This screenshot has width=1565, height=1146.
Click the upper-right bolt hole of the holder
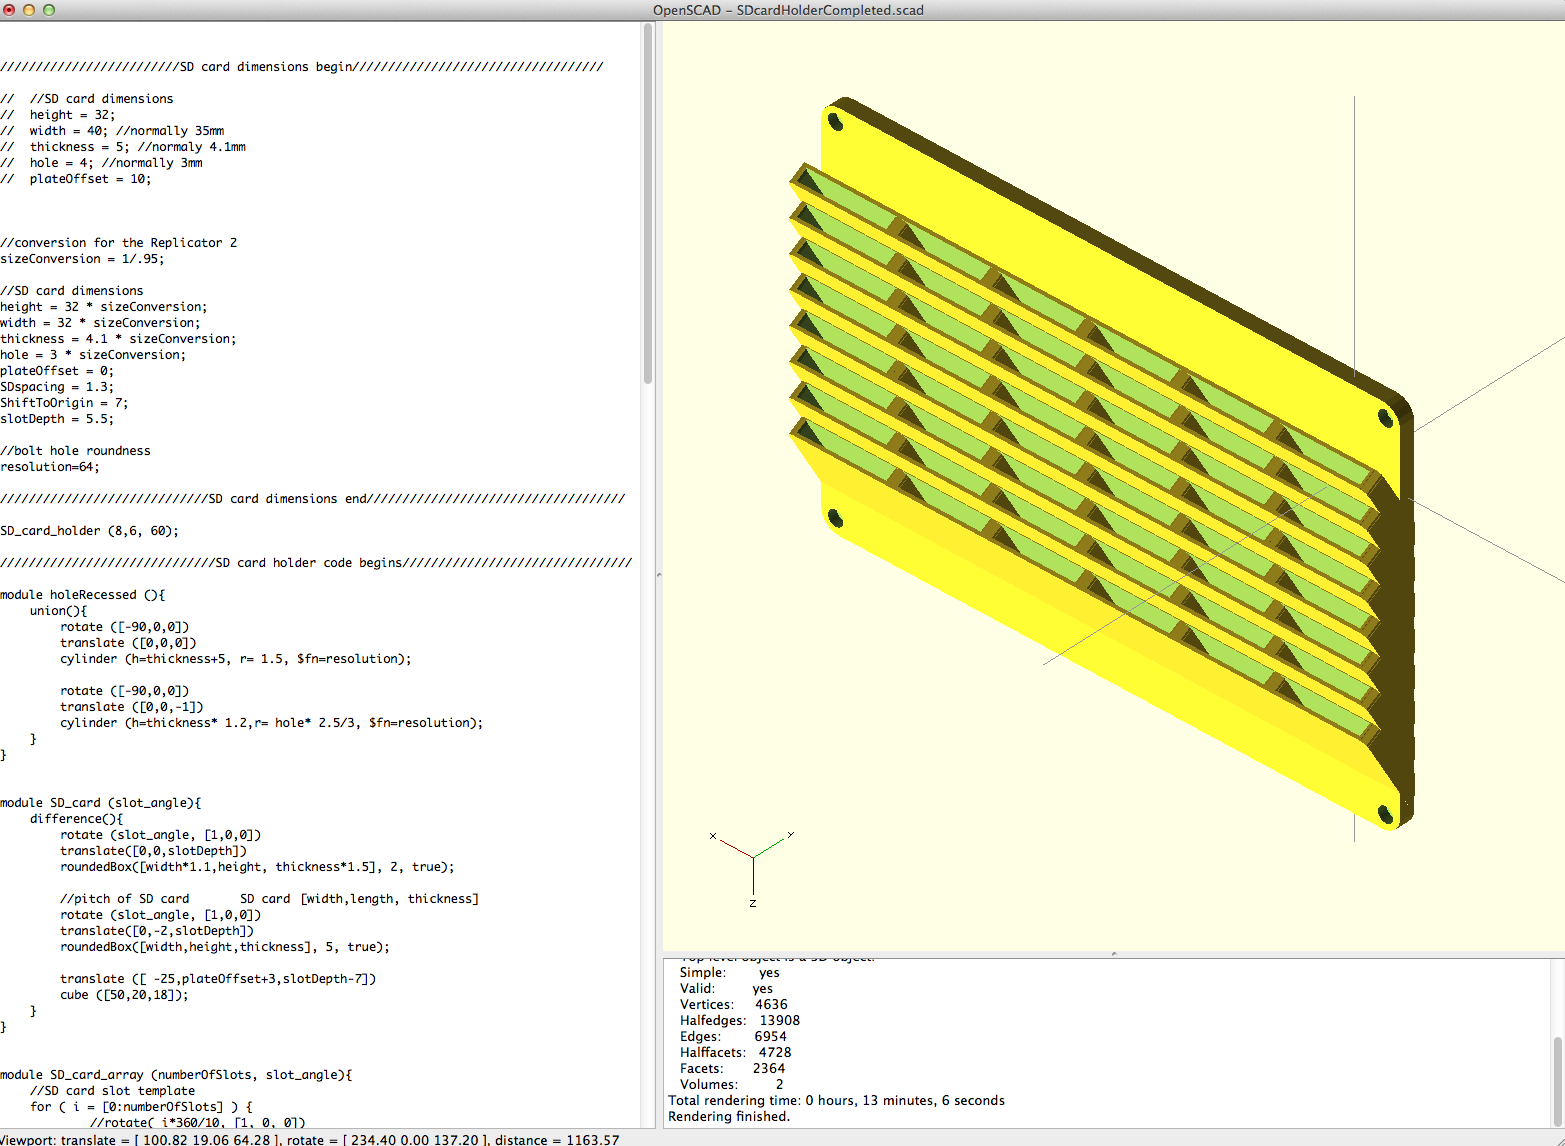(x=1386, y=417)
